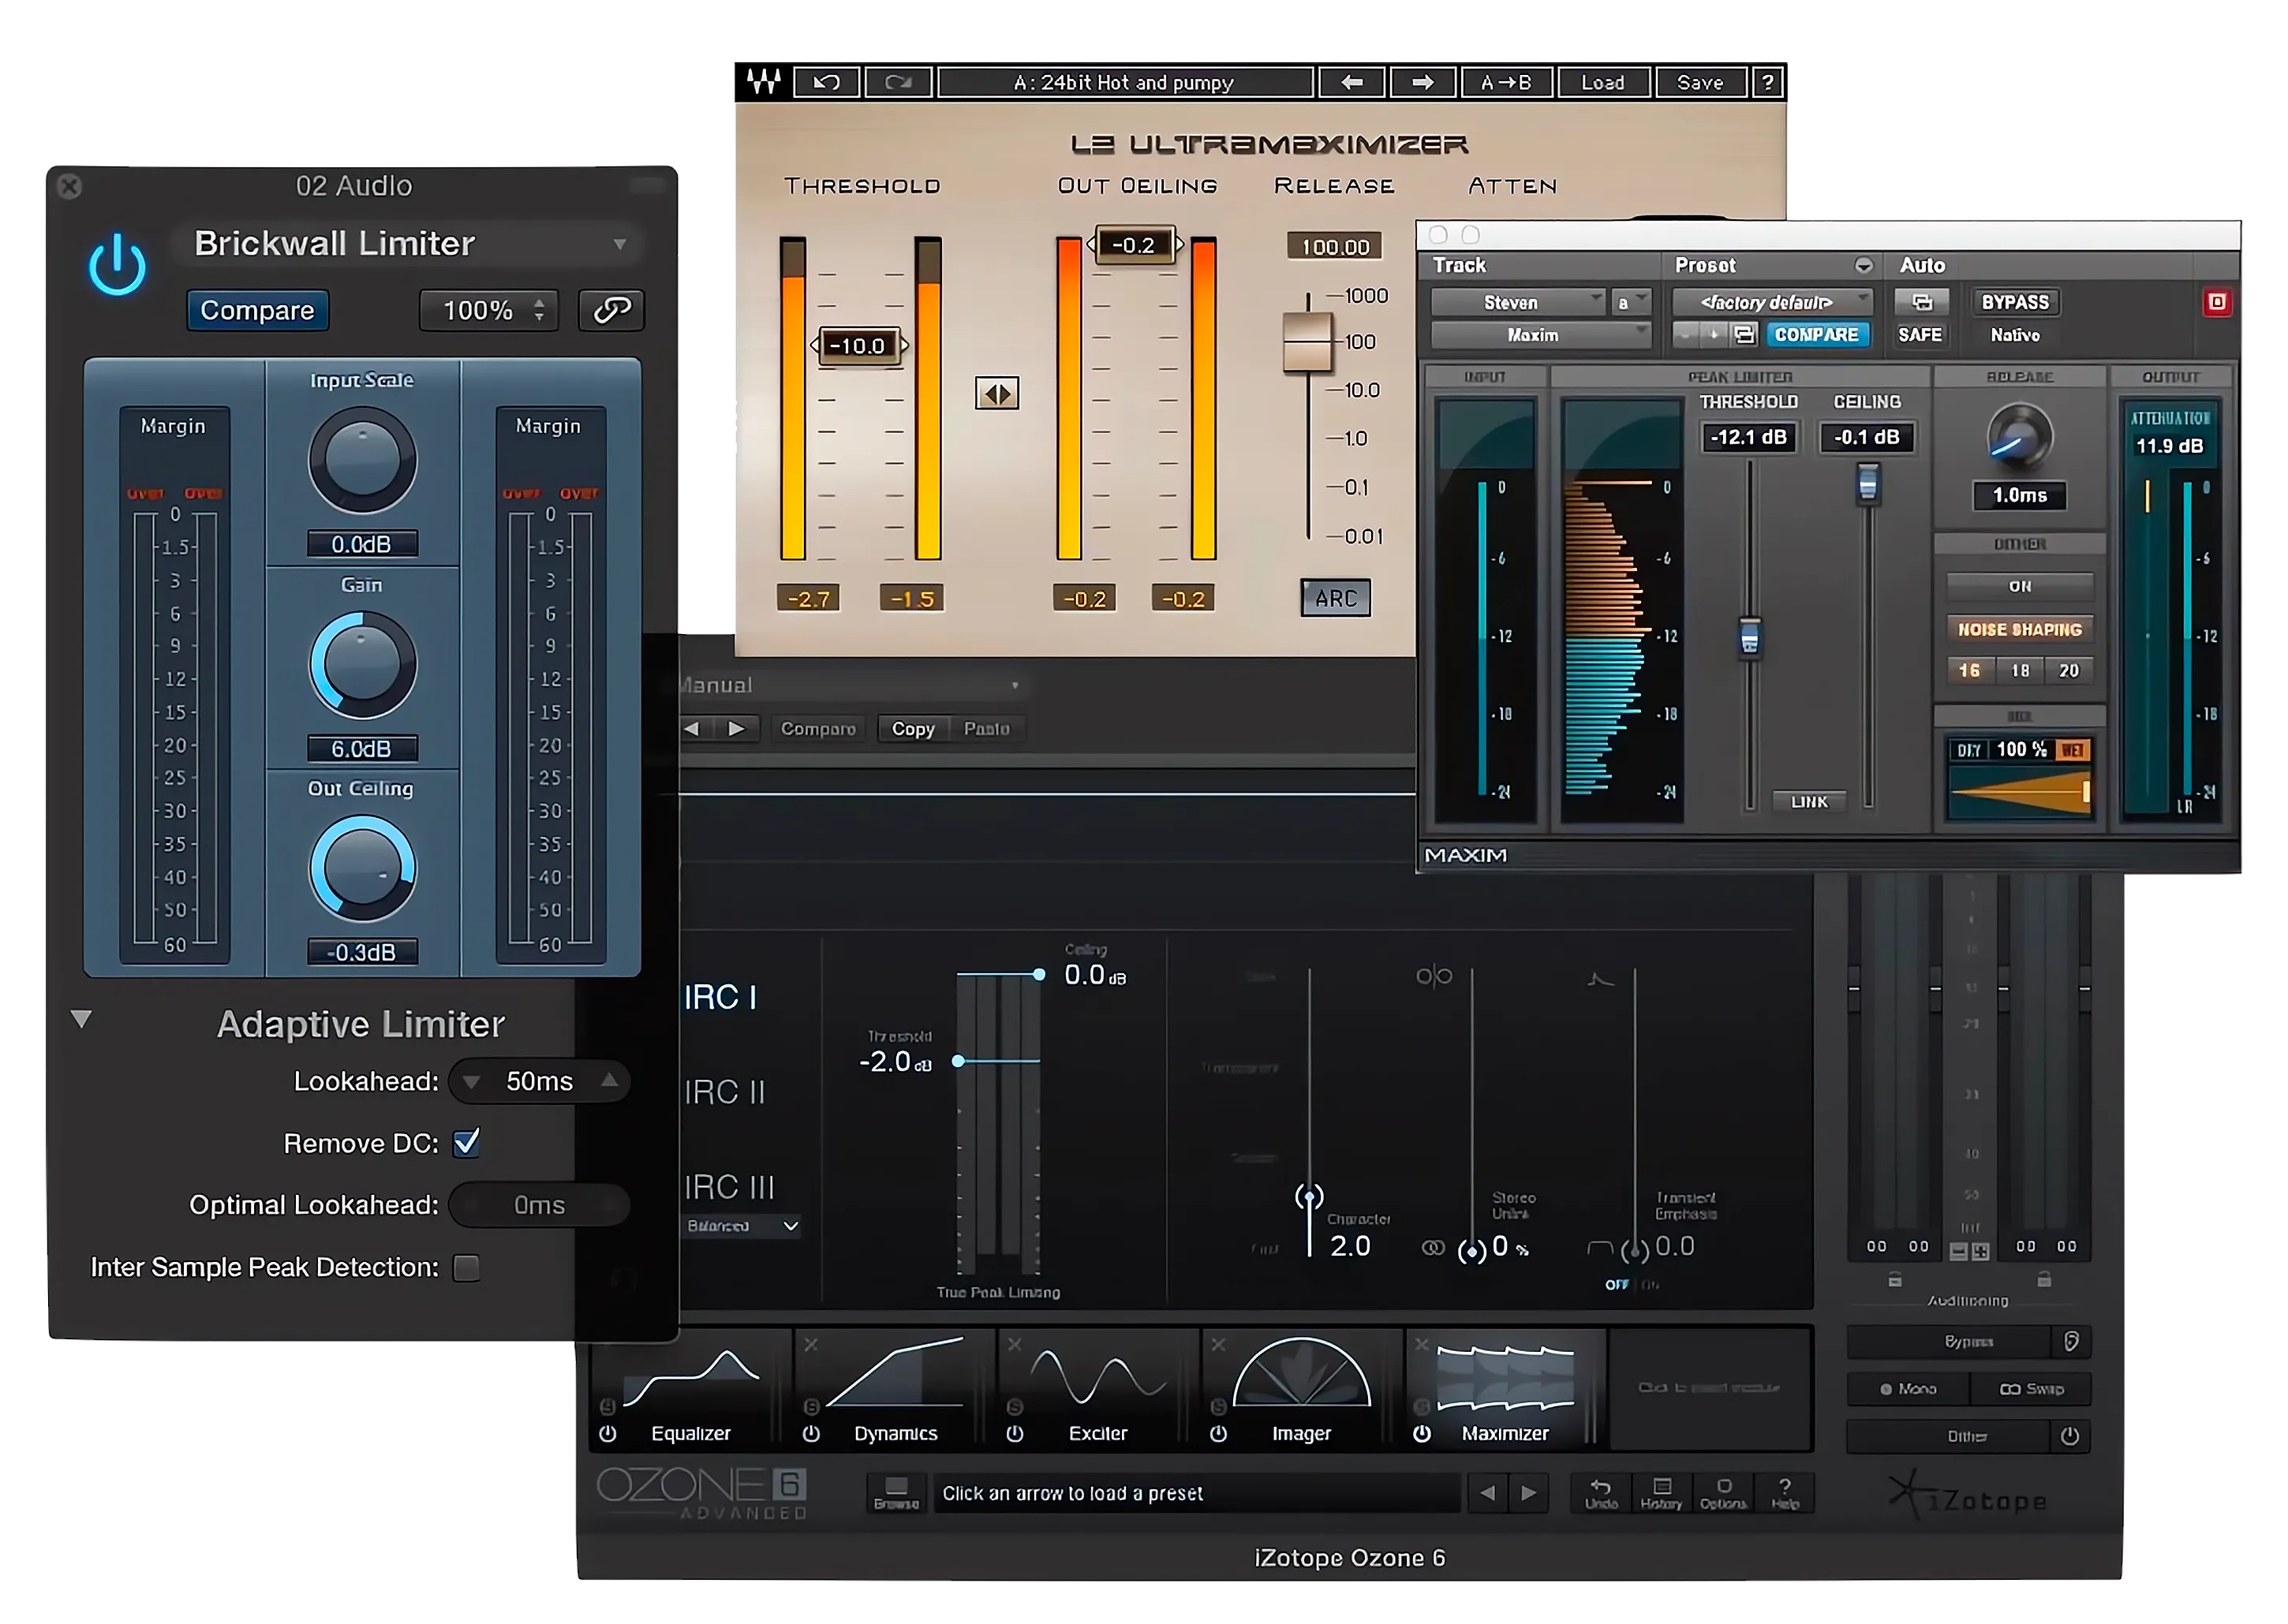Select 18-bit dither in Maxim
The image size is (2288, 1624).
tap(2020, 670)
